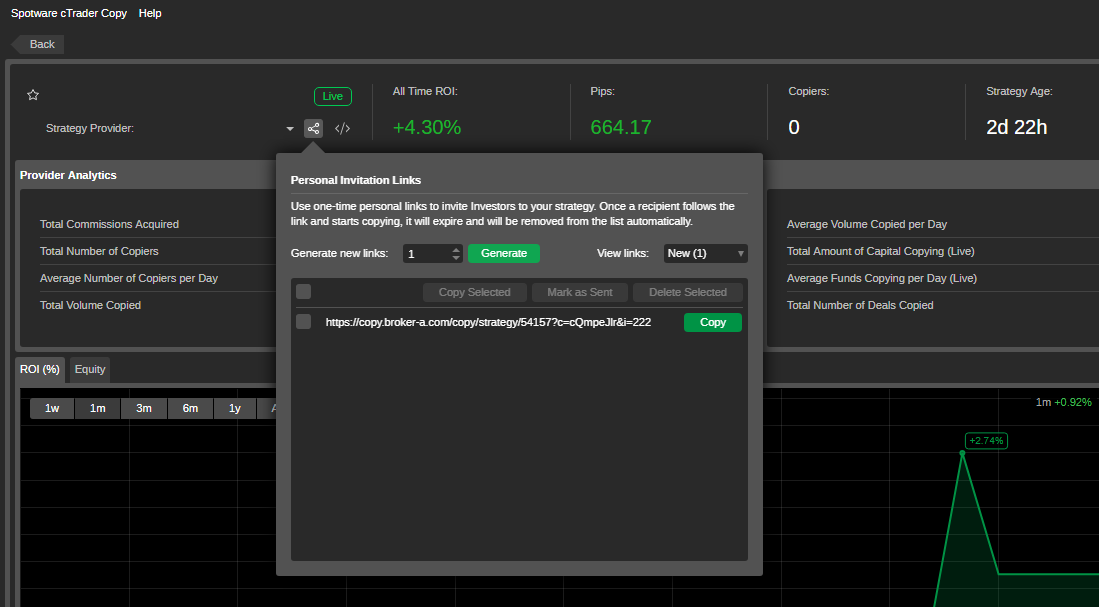This screenshot has width=1099, height=607.
Task: Click the Pips value 664.17
Action: [x=621, y=128]
